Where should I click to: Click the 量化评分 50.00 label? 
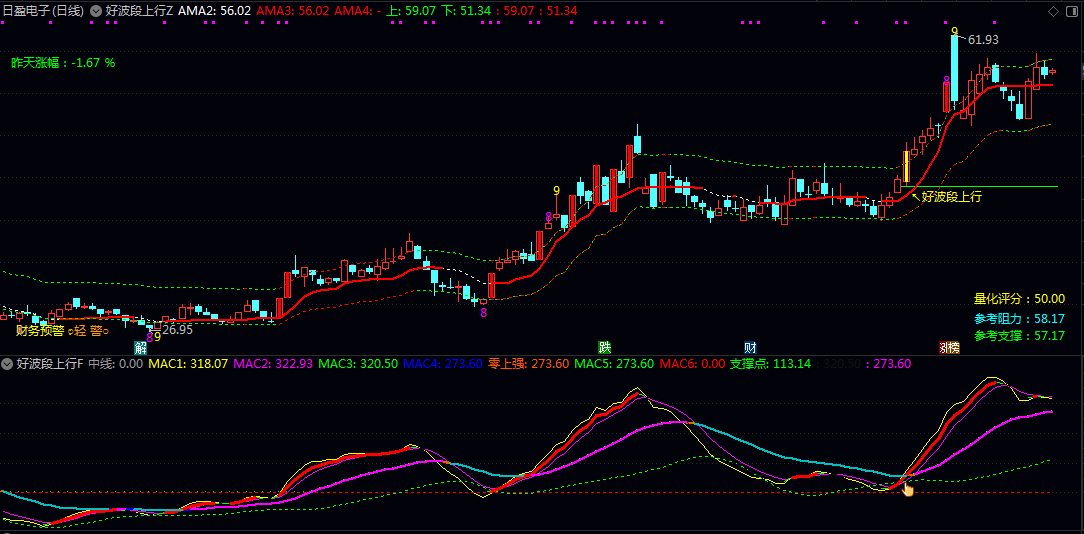tap(1019, 299)
